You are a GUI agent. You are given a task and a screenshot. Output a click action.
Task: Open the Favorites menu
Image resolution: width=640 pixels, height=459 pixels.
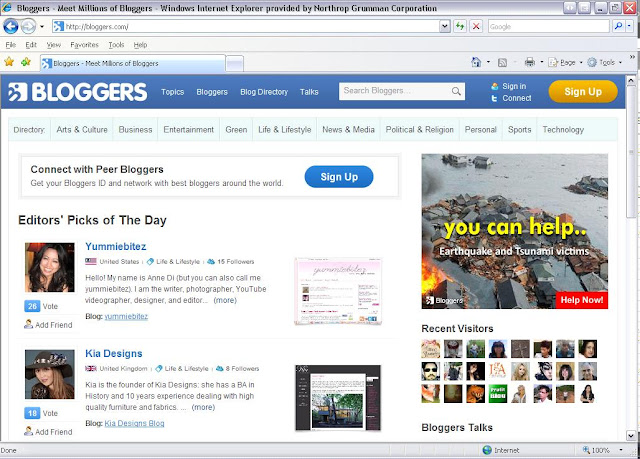coord(84,45)
